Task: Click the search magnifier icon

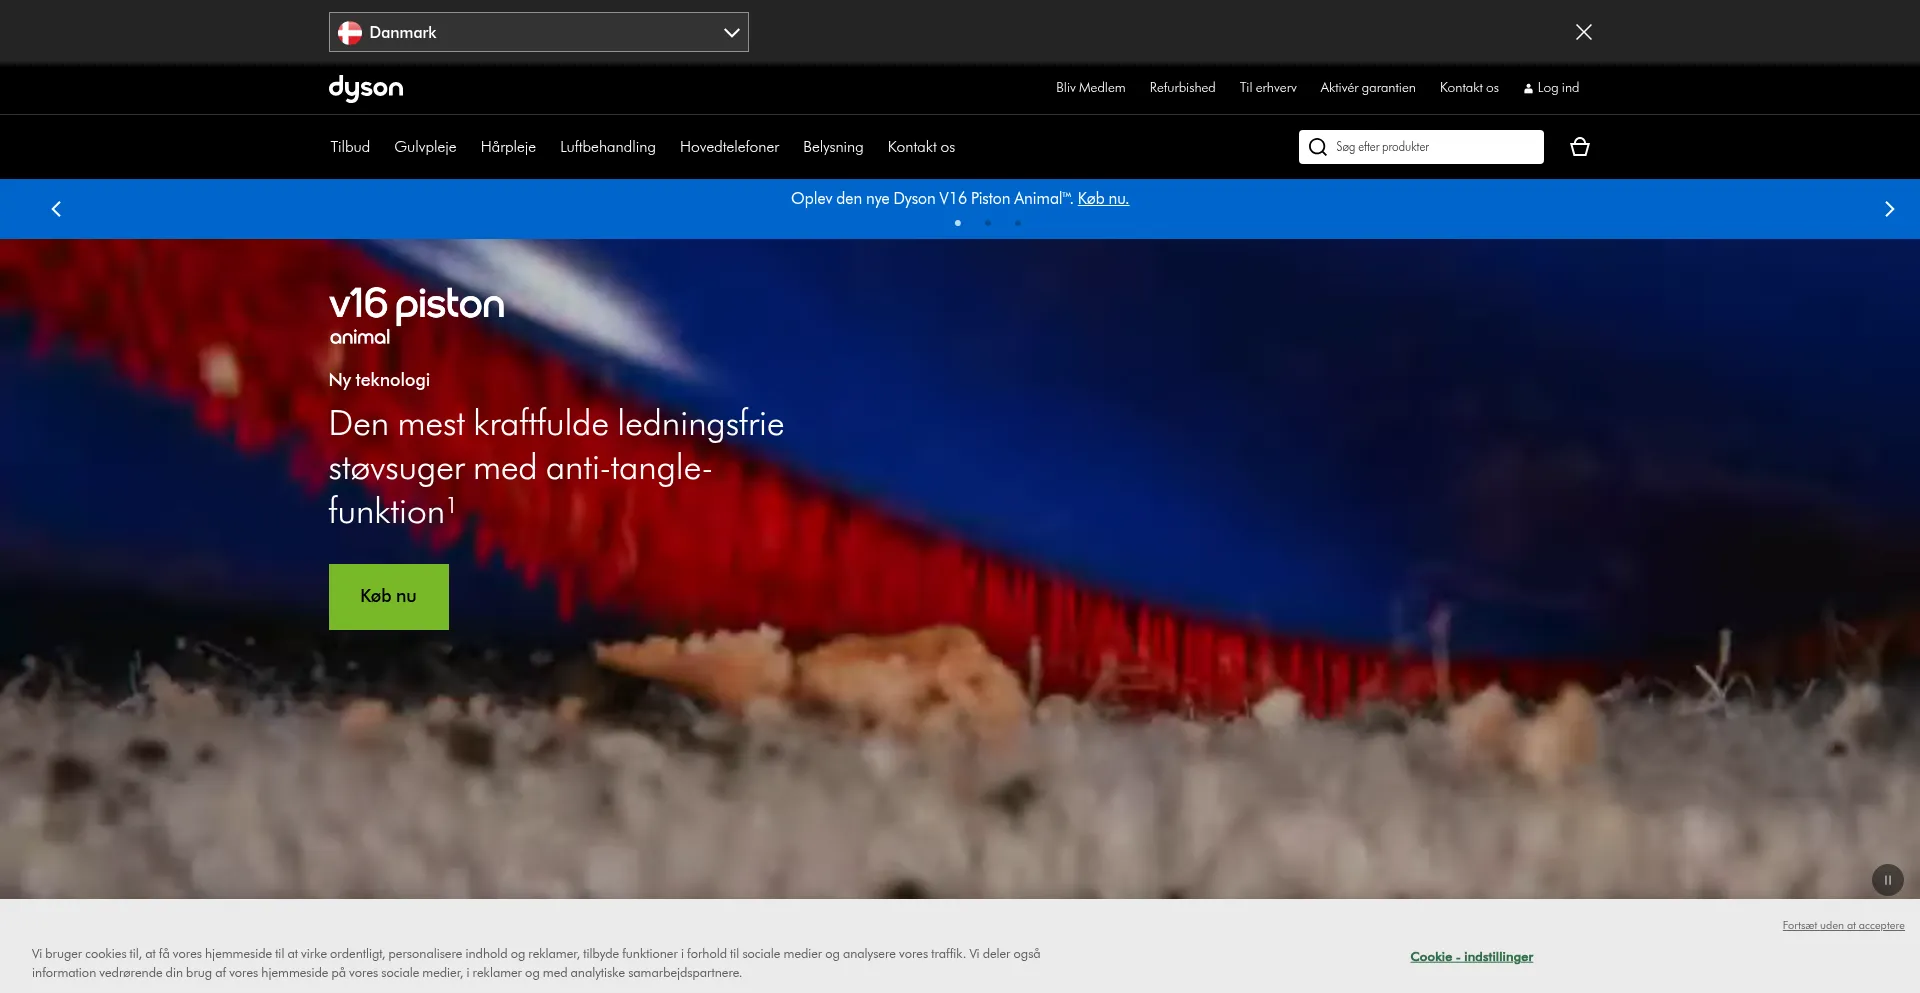Action: (x=1318, y=147)
